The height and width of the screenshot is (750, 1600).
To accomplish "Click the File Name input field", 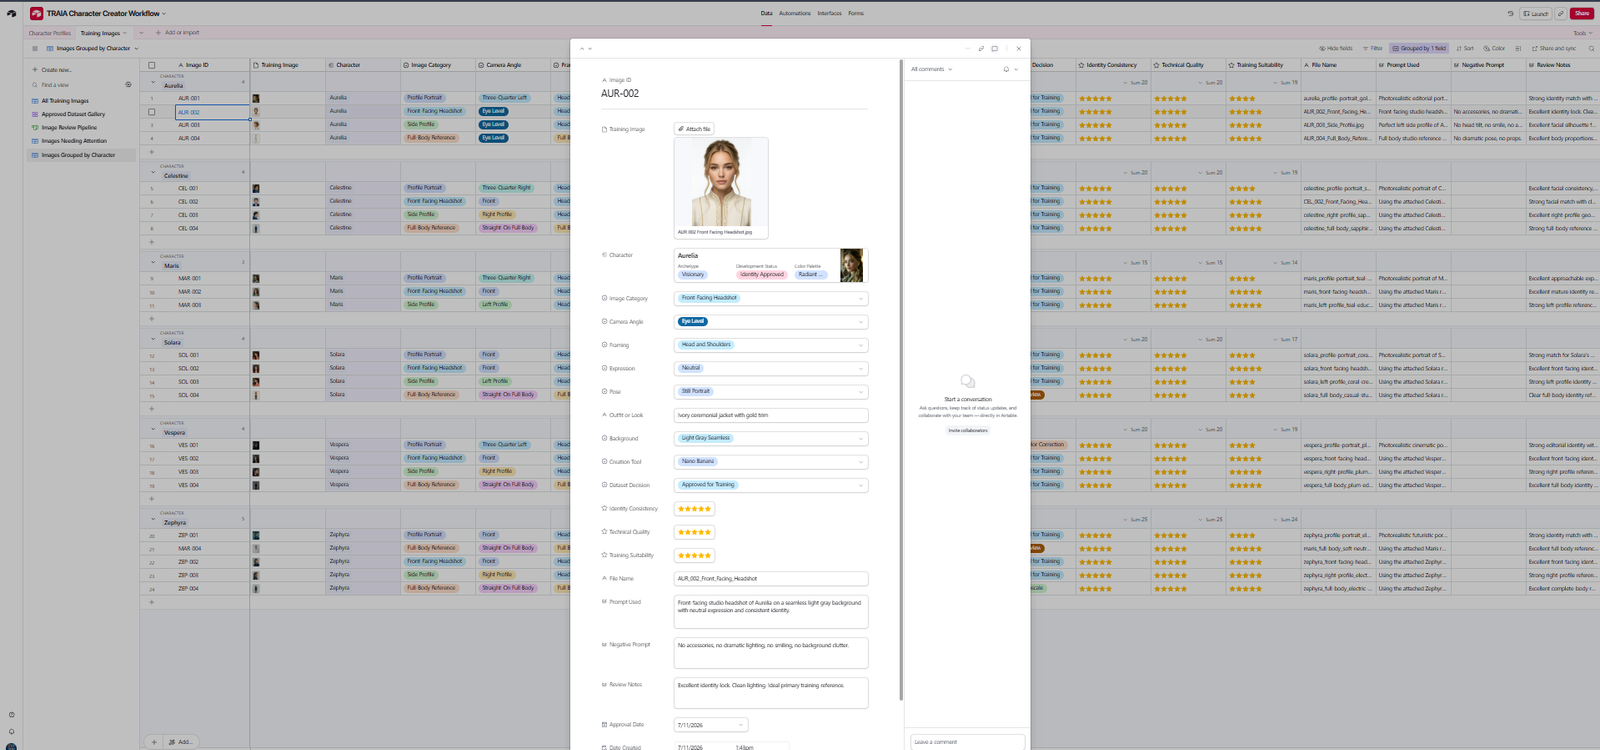I will coord(771,578).
